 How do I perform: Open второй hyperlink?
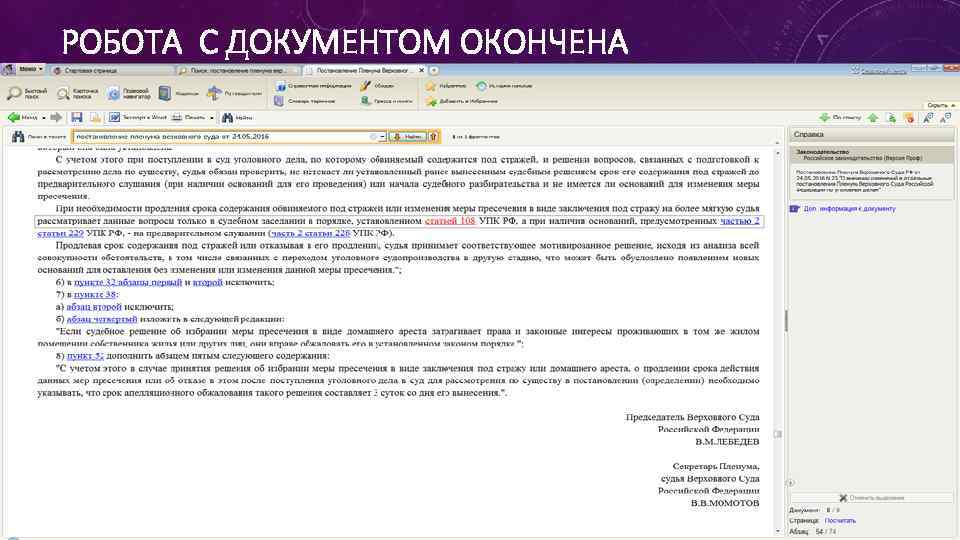[x=208, y=282]
